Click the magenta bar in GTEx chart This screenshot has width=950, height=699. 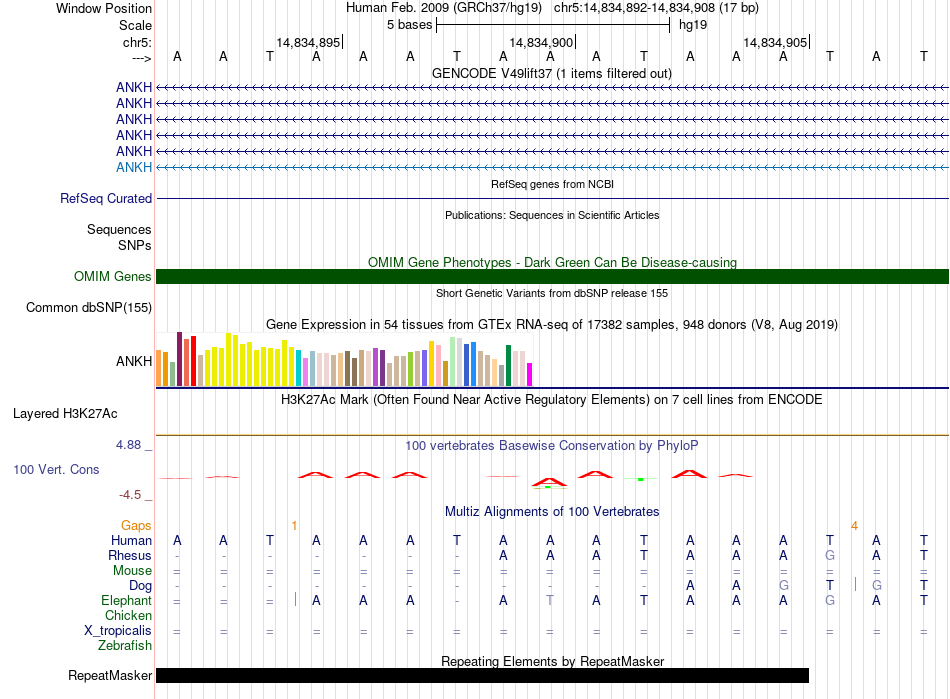[x=529, y=374]
